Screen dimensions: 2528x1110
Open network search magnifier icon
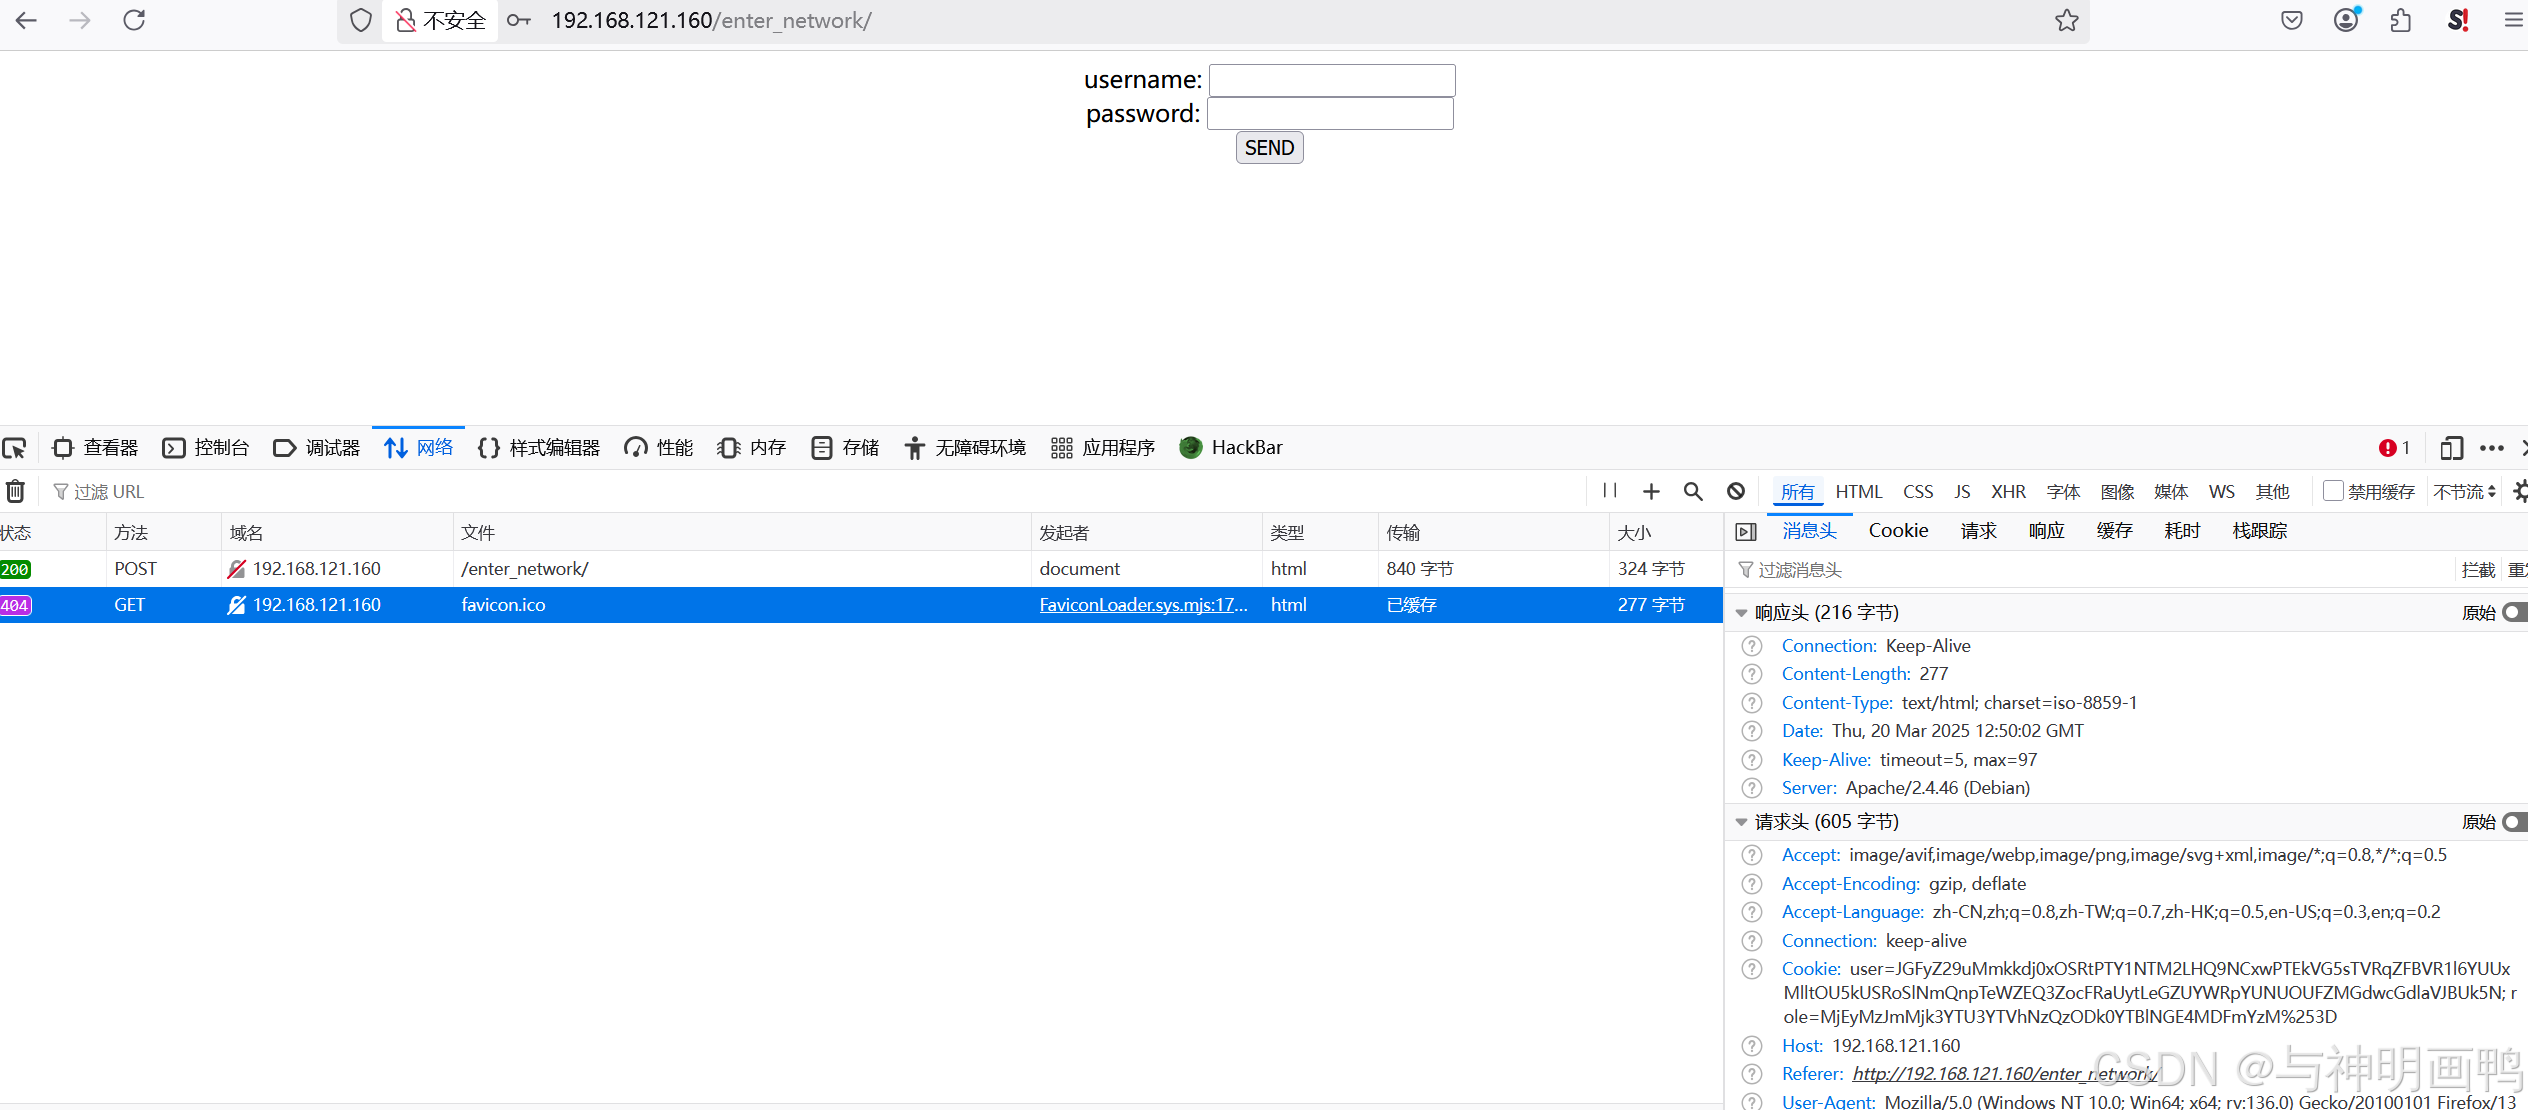pyautogui.click(x=1693, y=491)
